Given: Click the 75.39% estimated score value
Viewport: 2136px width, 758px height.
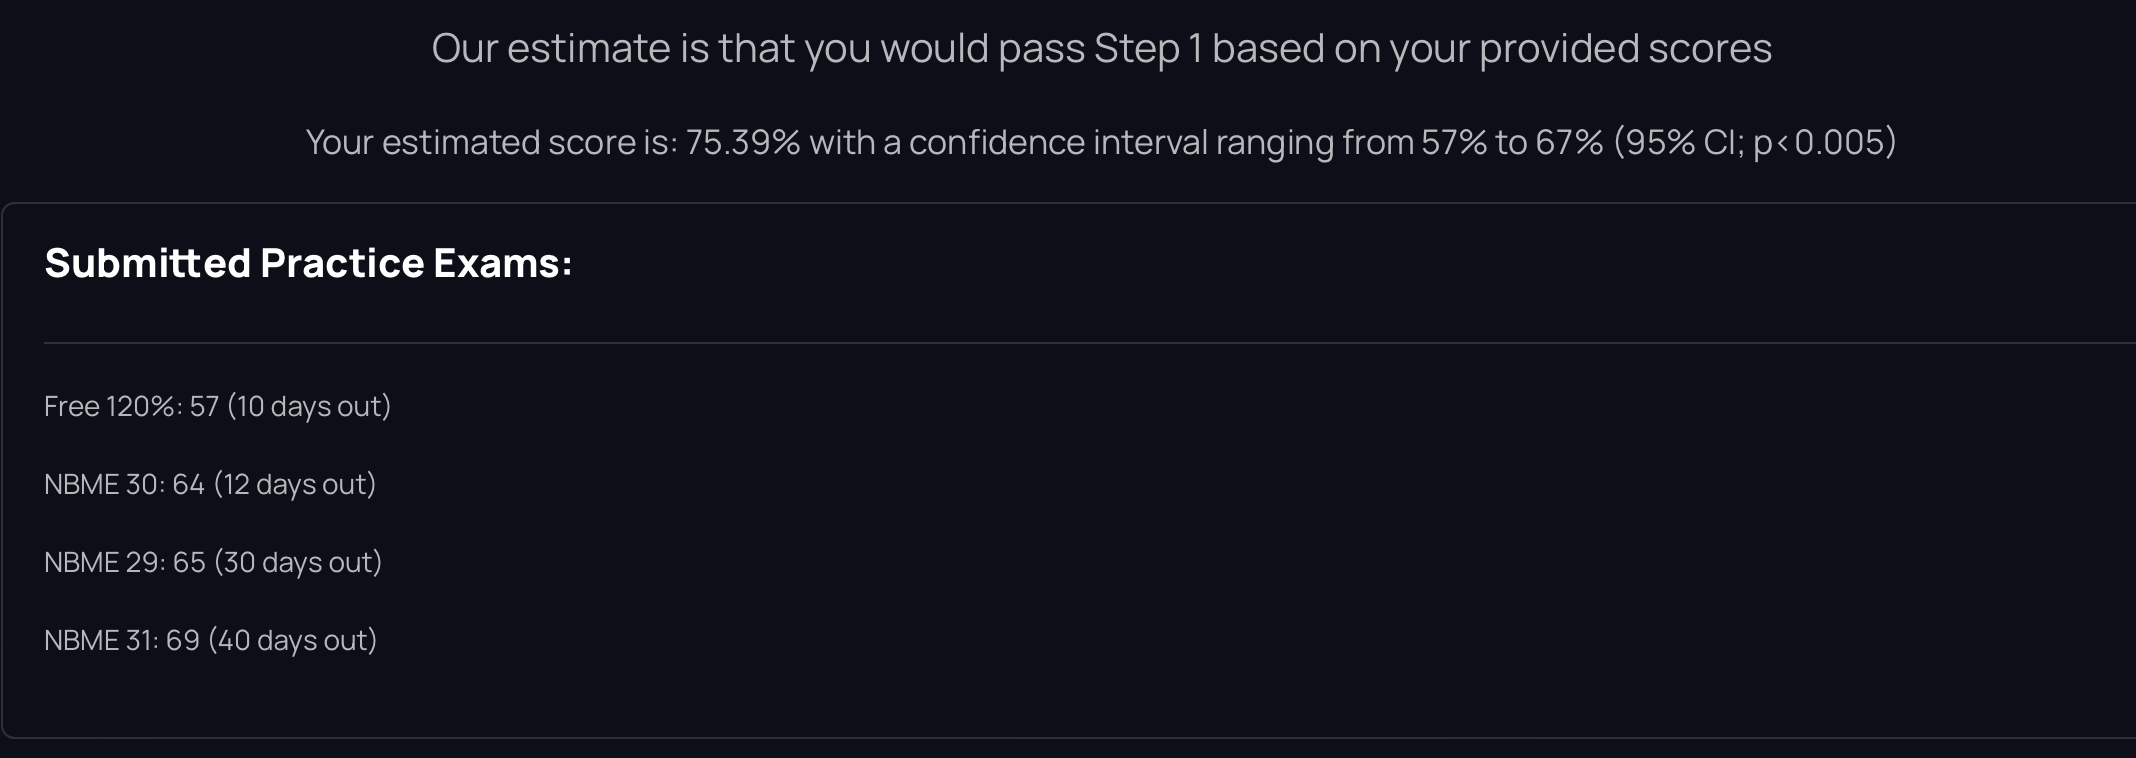Looking at the screenshot, I should click(x=742, y=142).
